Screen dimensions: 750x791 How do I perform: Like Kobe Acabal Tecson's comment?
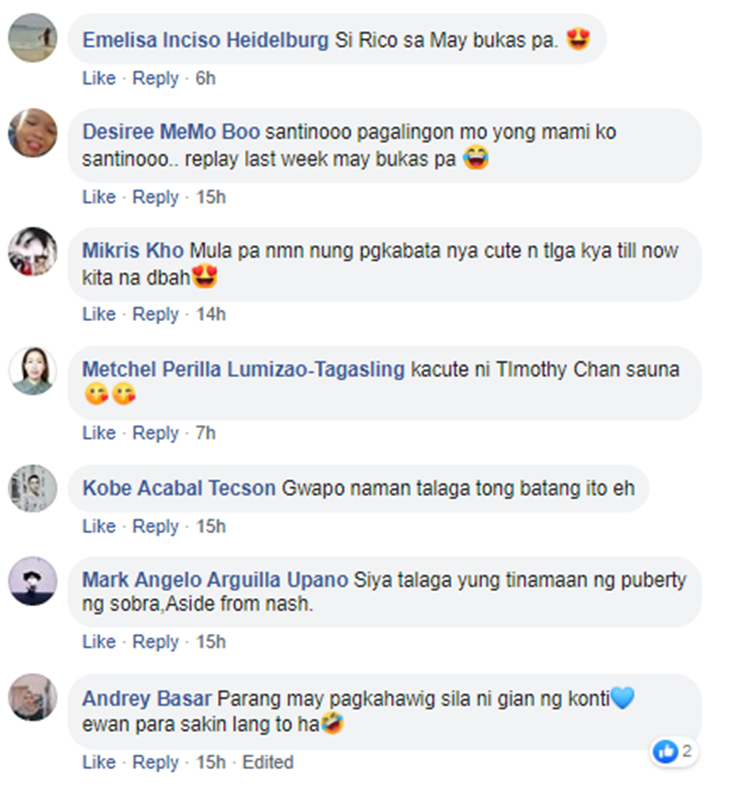point(99,526)
